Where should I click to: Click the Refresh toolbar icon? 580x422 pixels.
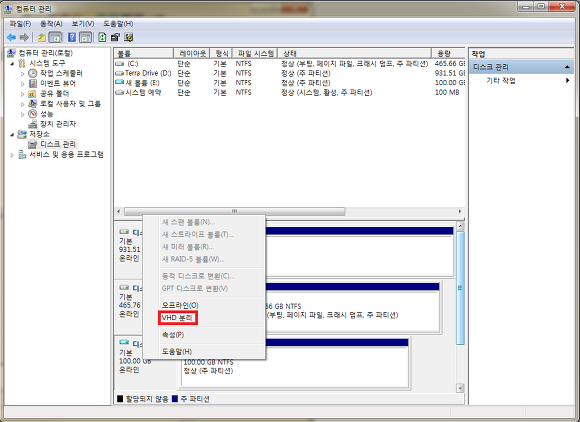[102, 37]
